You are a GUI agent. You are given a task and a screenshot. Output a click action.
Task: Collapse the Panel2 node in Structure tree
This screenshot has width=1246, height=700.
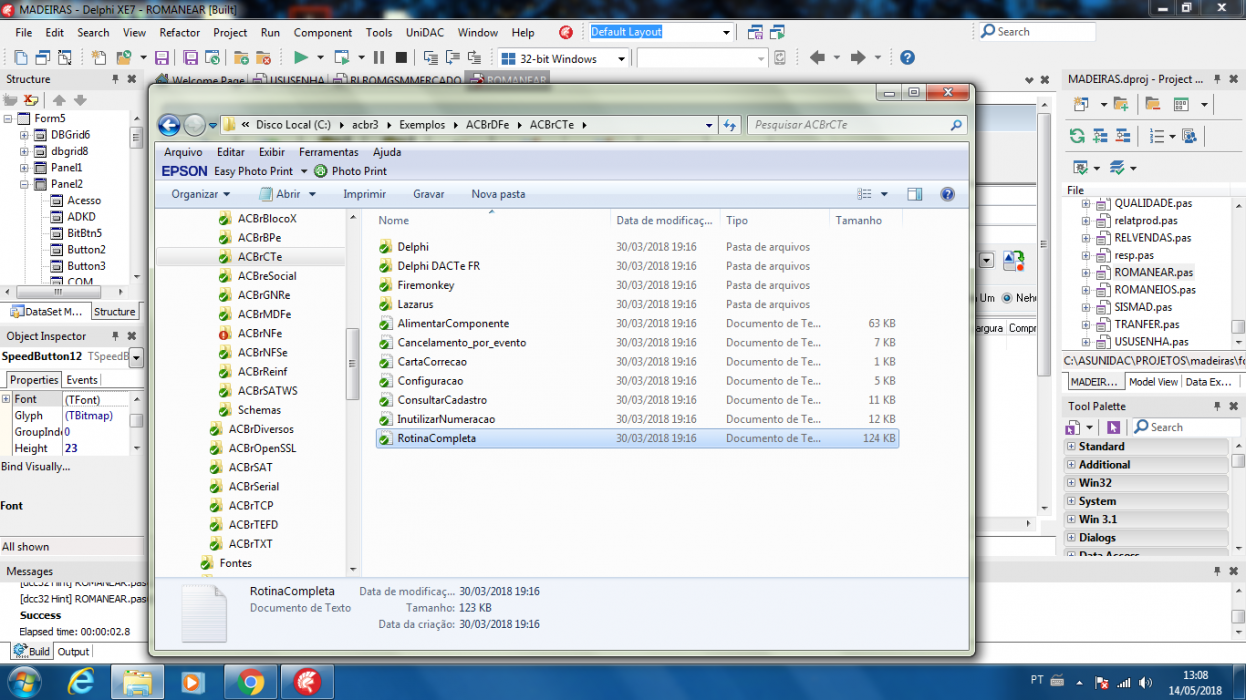tap(24, 184)
